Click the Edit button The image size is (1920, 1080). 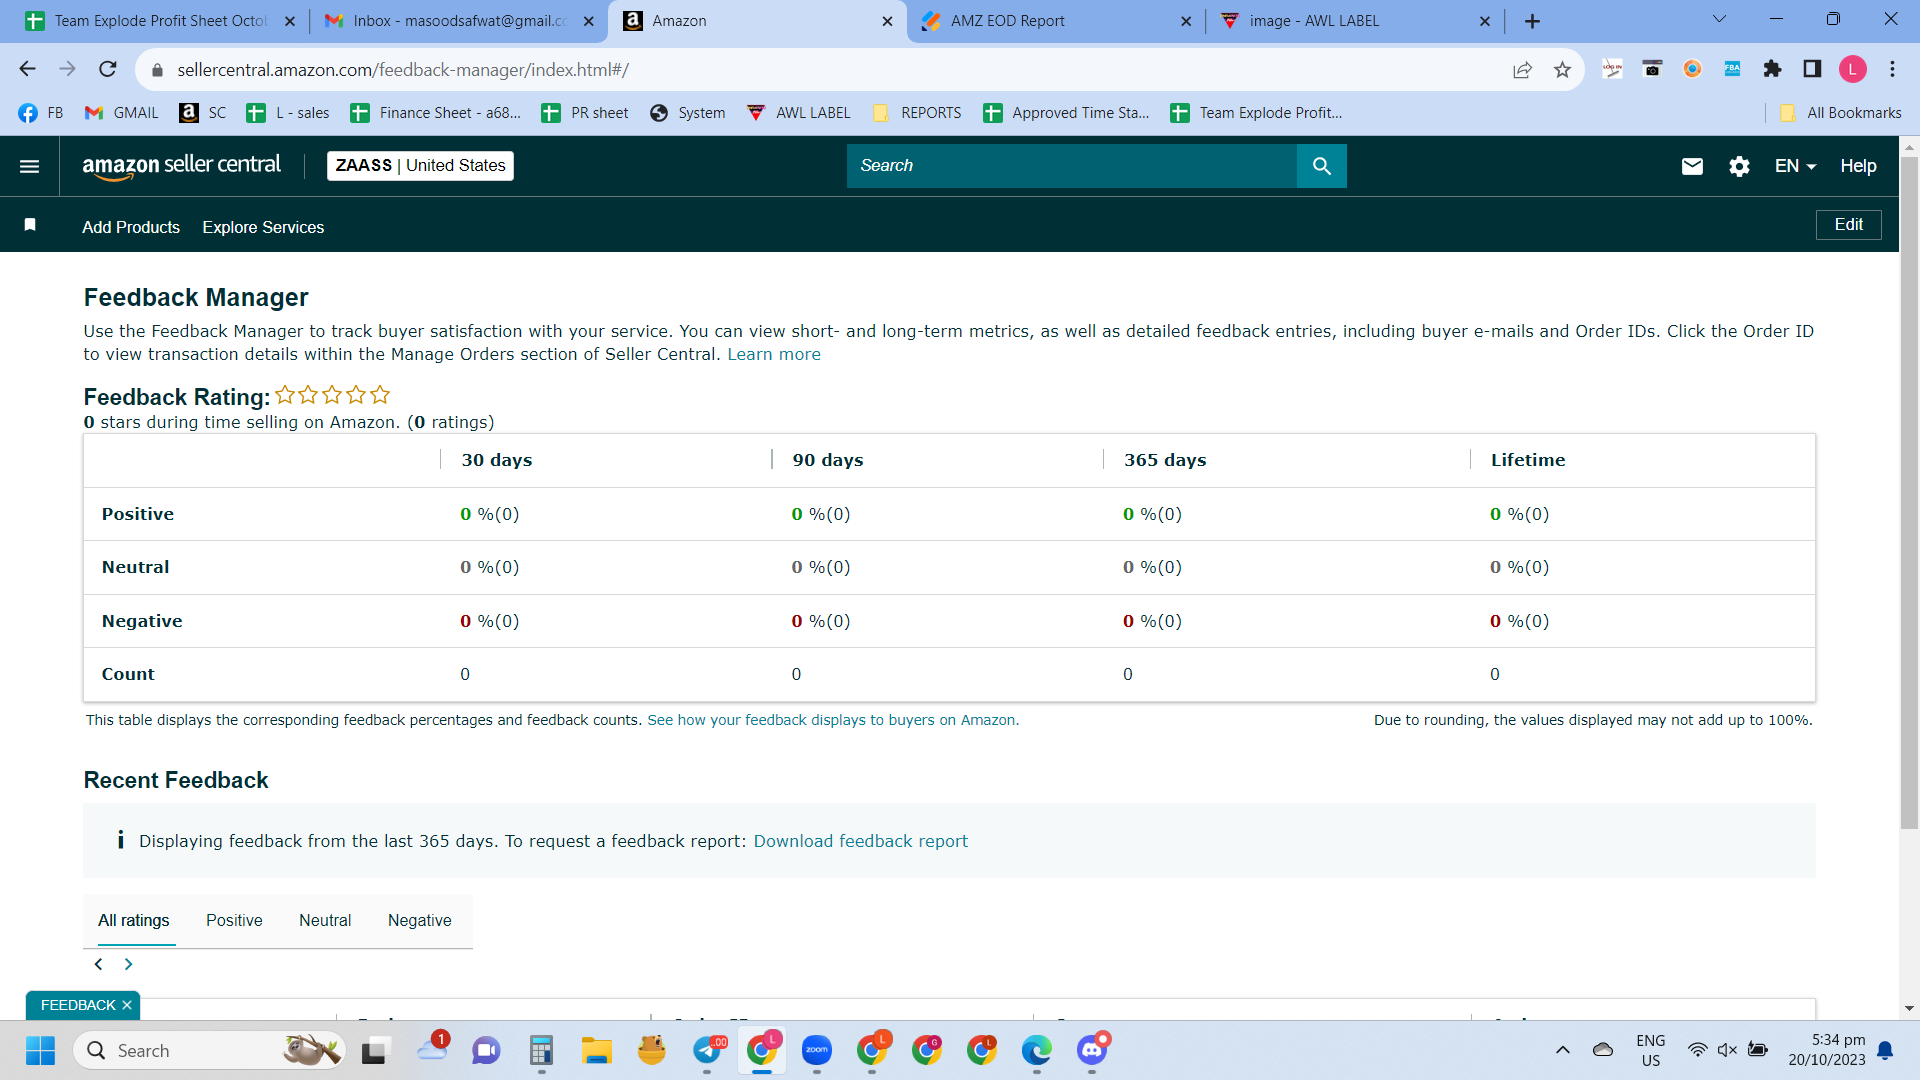1848,225
